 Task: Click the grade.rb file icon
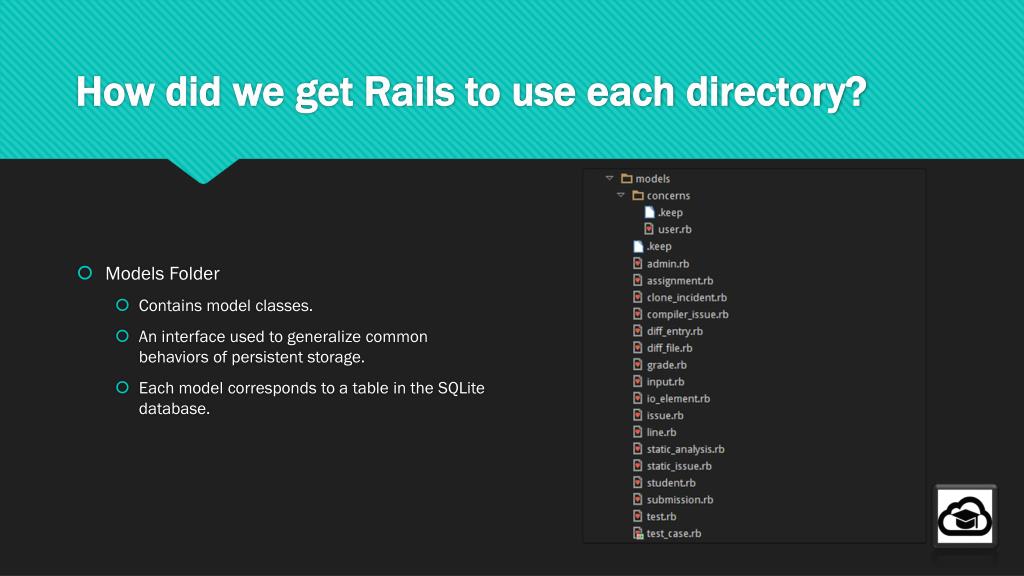638,365
